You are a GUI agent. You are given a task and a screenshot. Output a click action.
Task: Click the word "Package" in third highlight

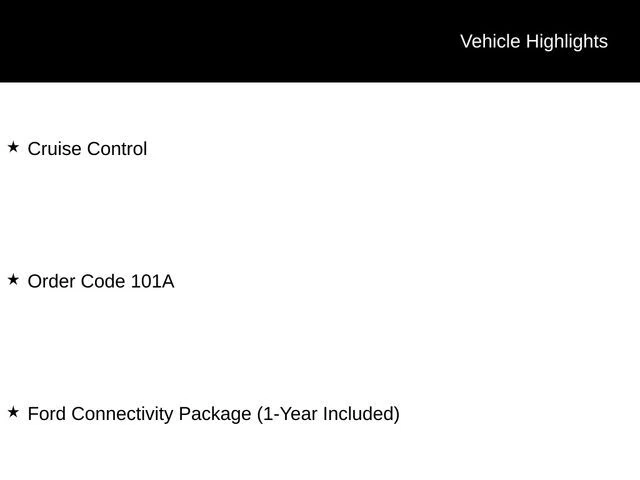214,414
